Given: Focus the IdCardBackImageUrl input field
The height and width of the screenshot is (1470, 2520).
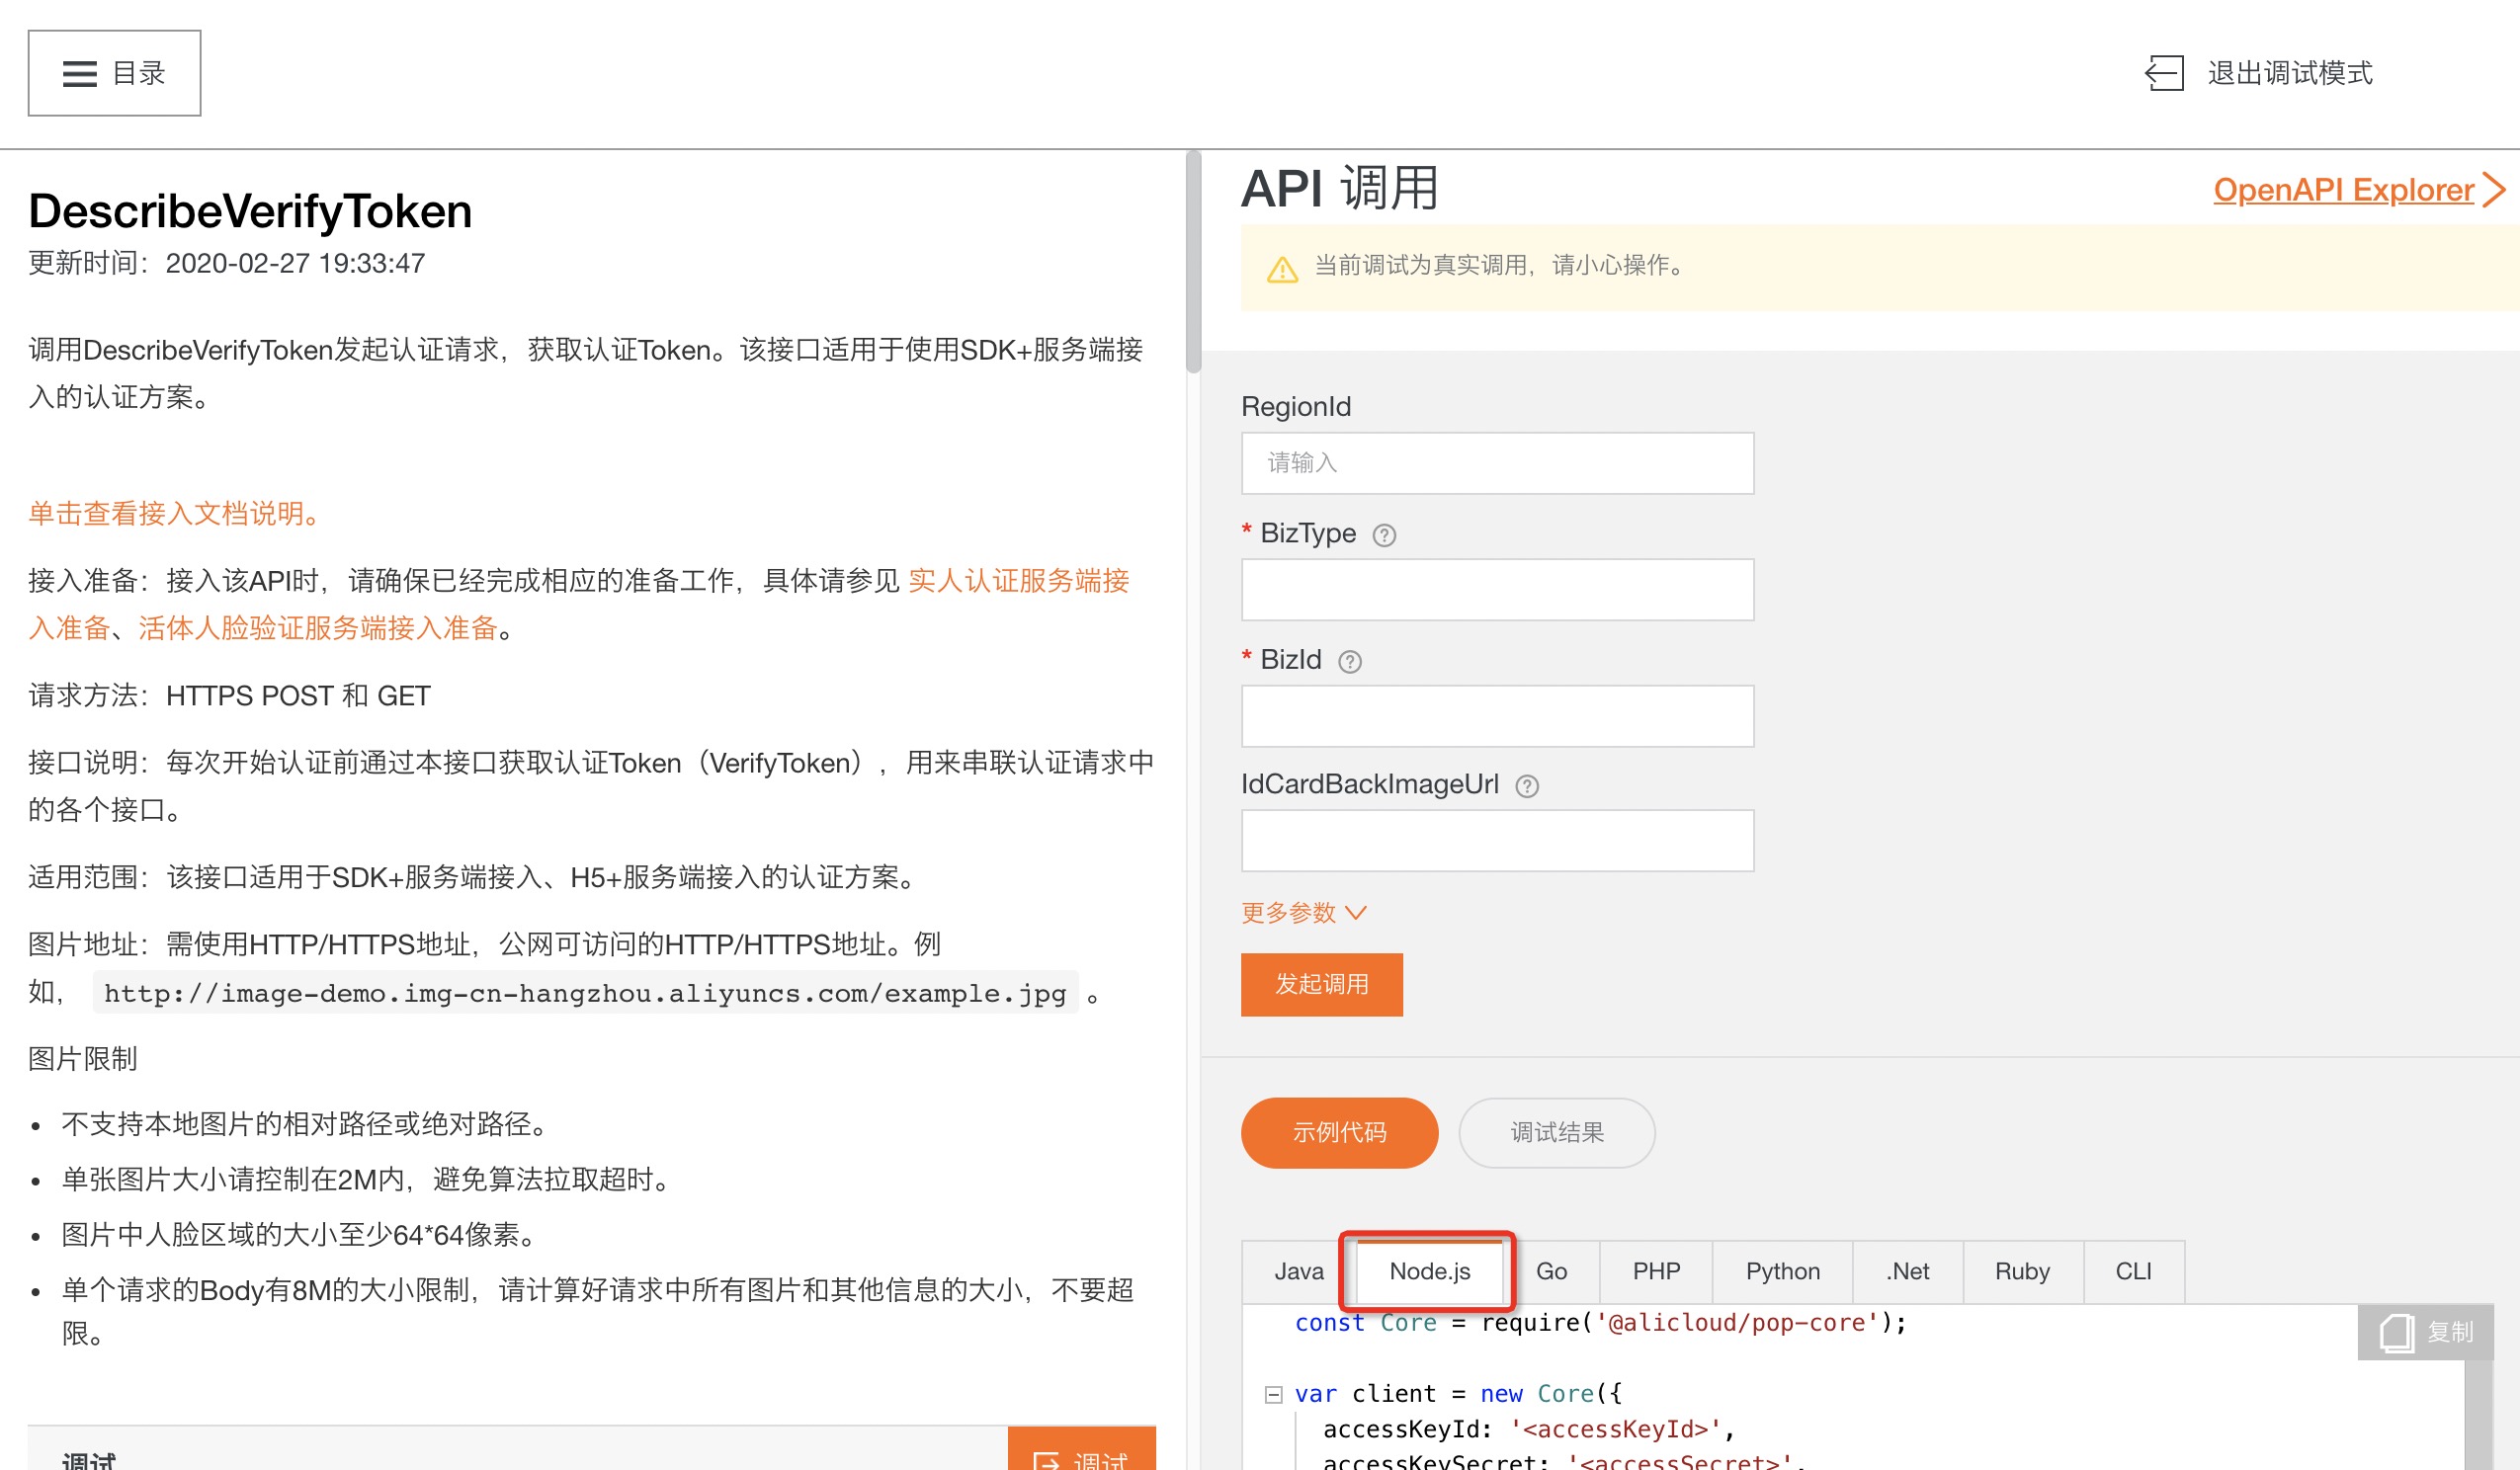Looking at the screenshot, I should point(1497,840).
